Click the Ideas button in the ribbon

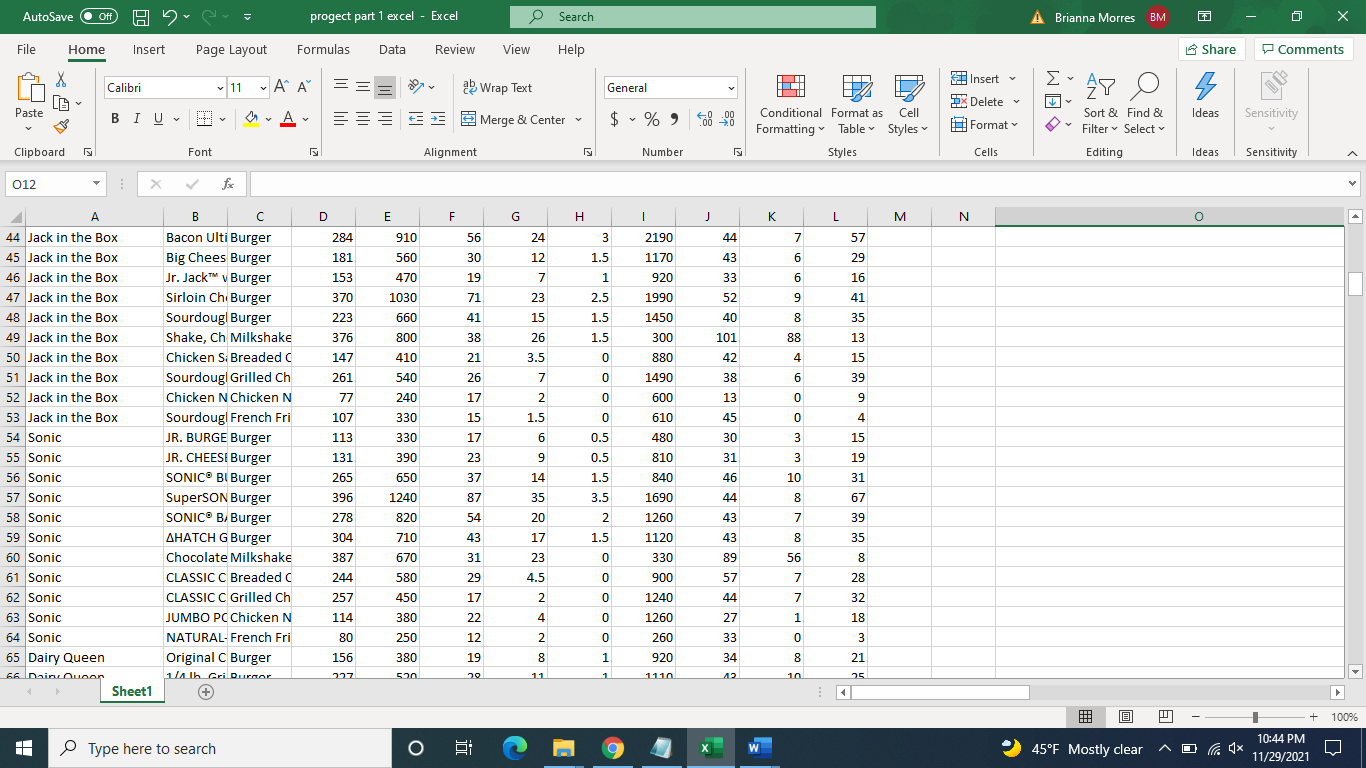click(x=1205, y=100)
